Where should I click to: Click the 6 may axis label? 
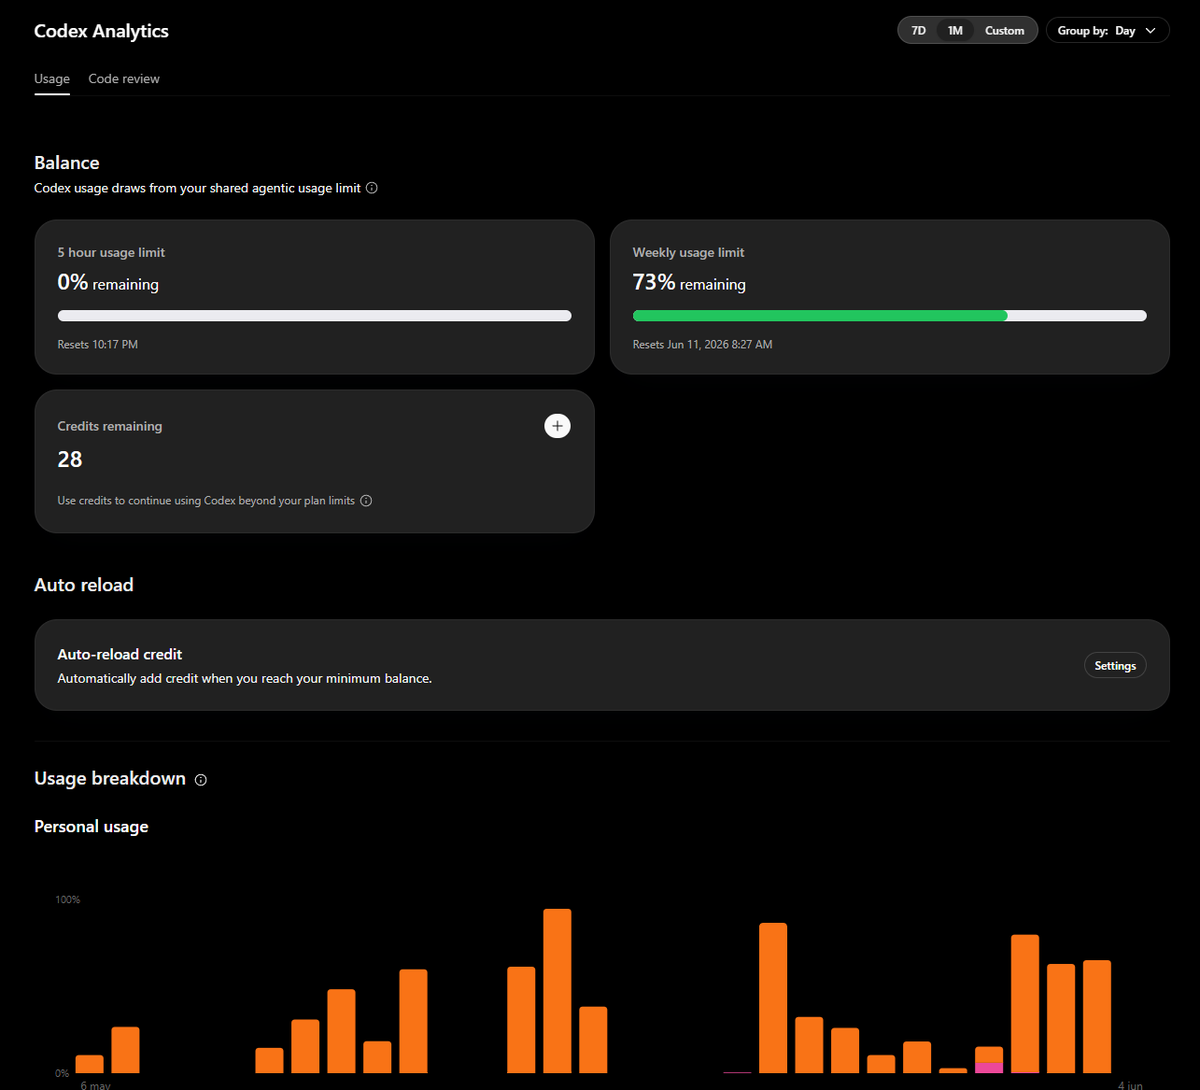[96, 1085]
